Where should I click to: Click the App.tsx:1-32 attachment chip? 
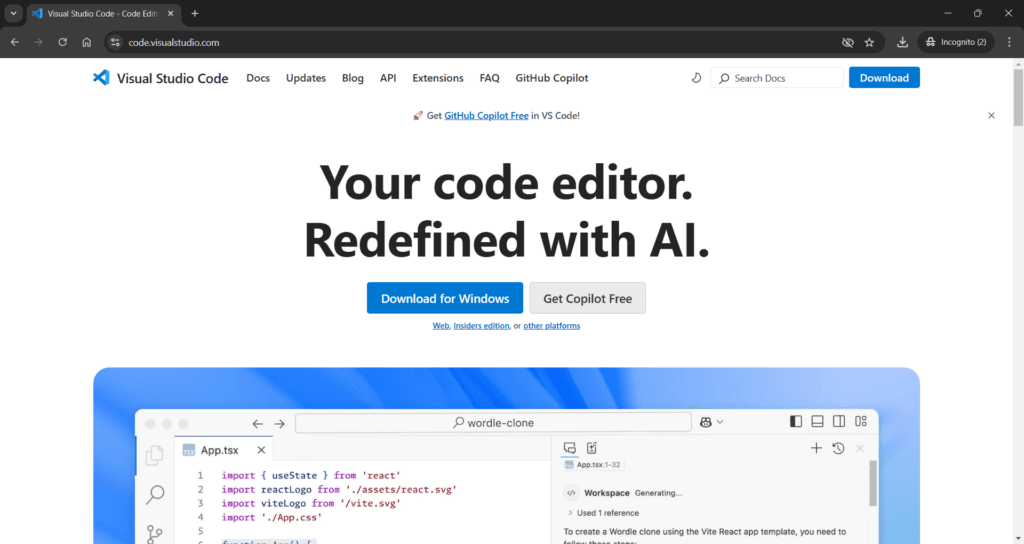tap(592, 465)
